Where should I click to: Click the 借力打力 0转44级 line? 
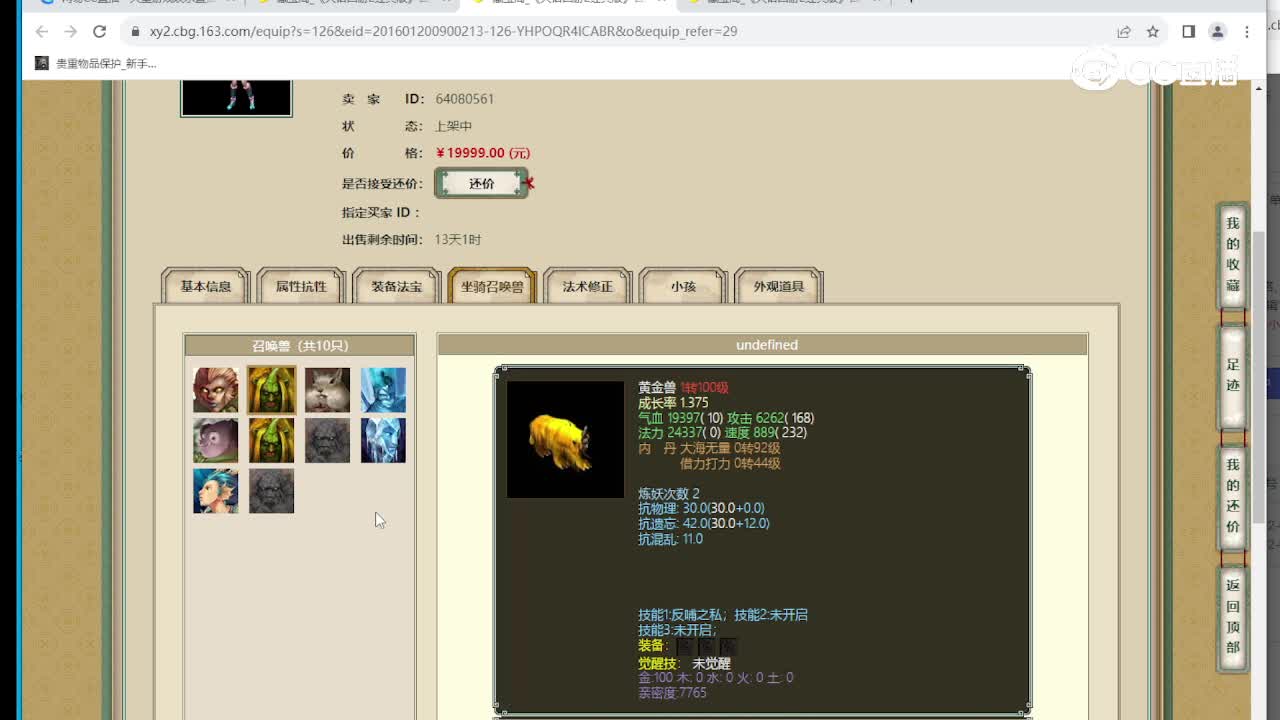pyautogui.click(x=730, y=464)
